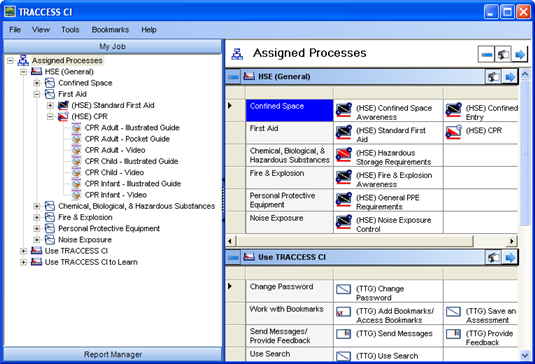
Task: Click the Confined Space tree icon
Action: click(x=50, y=83)
